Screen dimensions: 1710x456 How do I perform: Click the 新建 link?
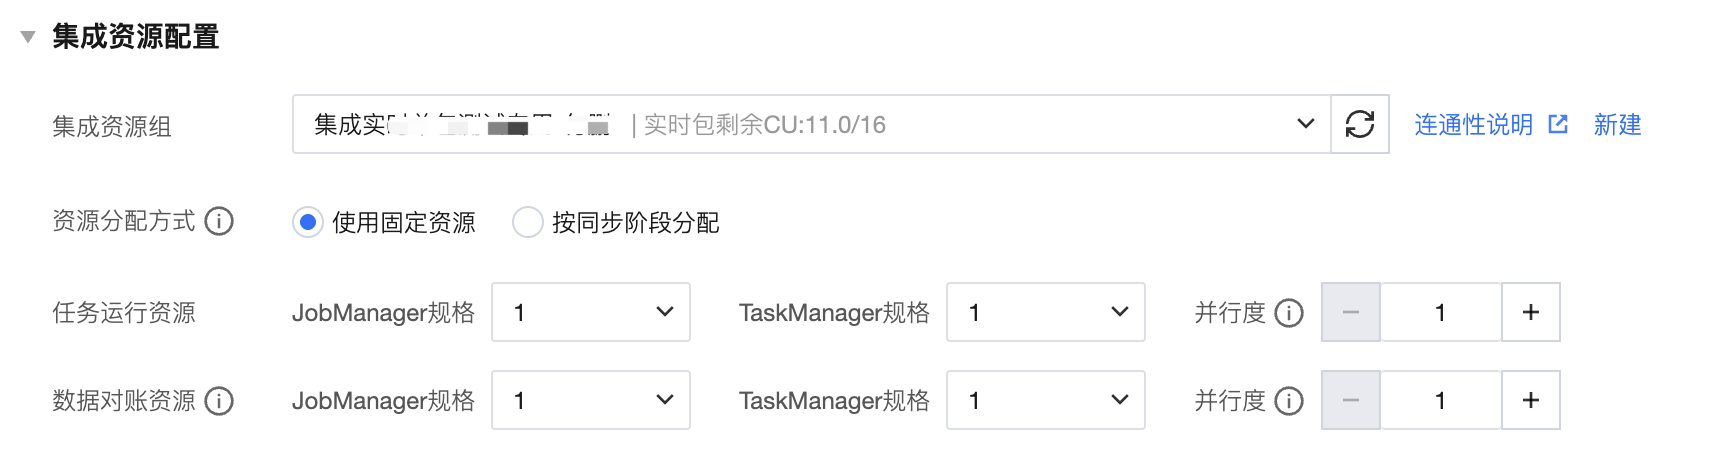click(x=1617, y=125)
